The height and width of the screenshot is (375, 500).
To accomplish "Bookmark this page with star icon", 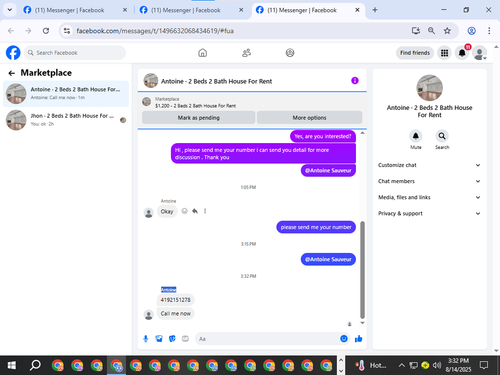I will point(447,31).
